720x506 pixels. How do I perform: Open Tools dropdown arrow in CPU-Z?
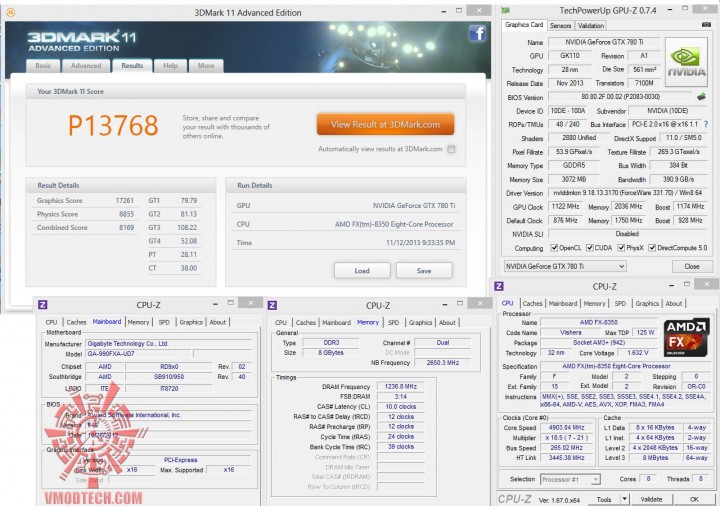[x=624, y=499]
